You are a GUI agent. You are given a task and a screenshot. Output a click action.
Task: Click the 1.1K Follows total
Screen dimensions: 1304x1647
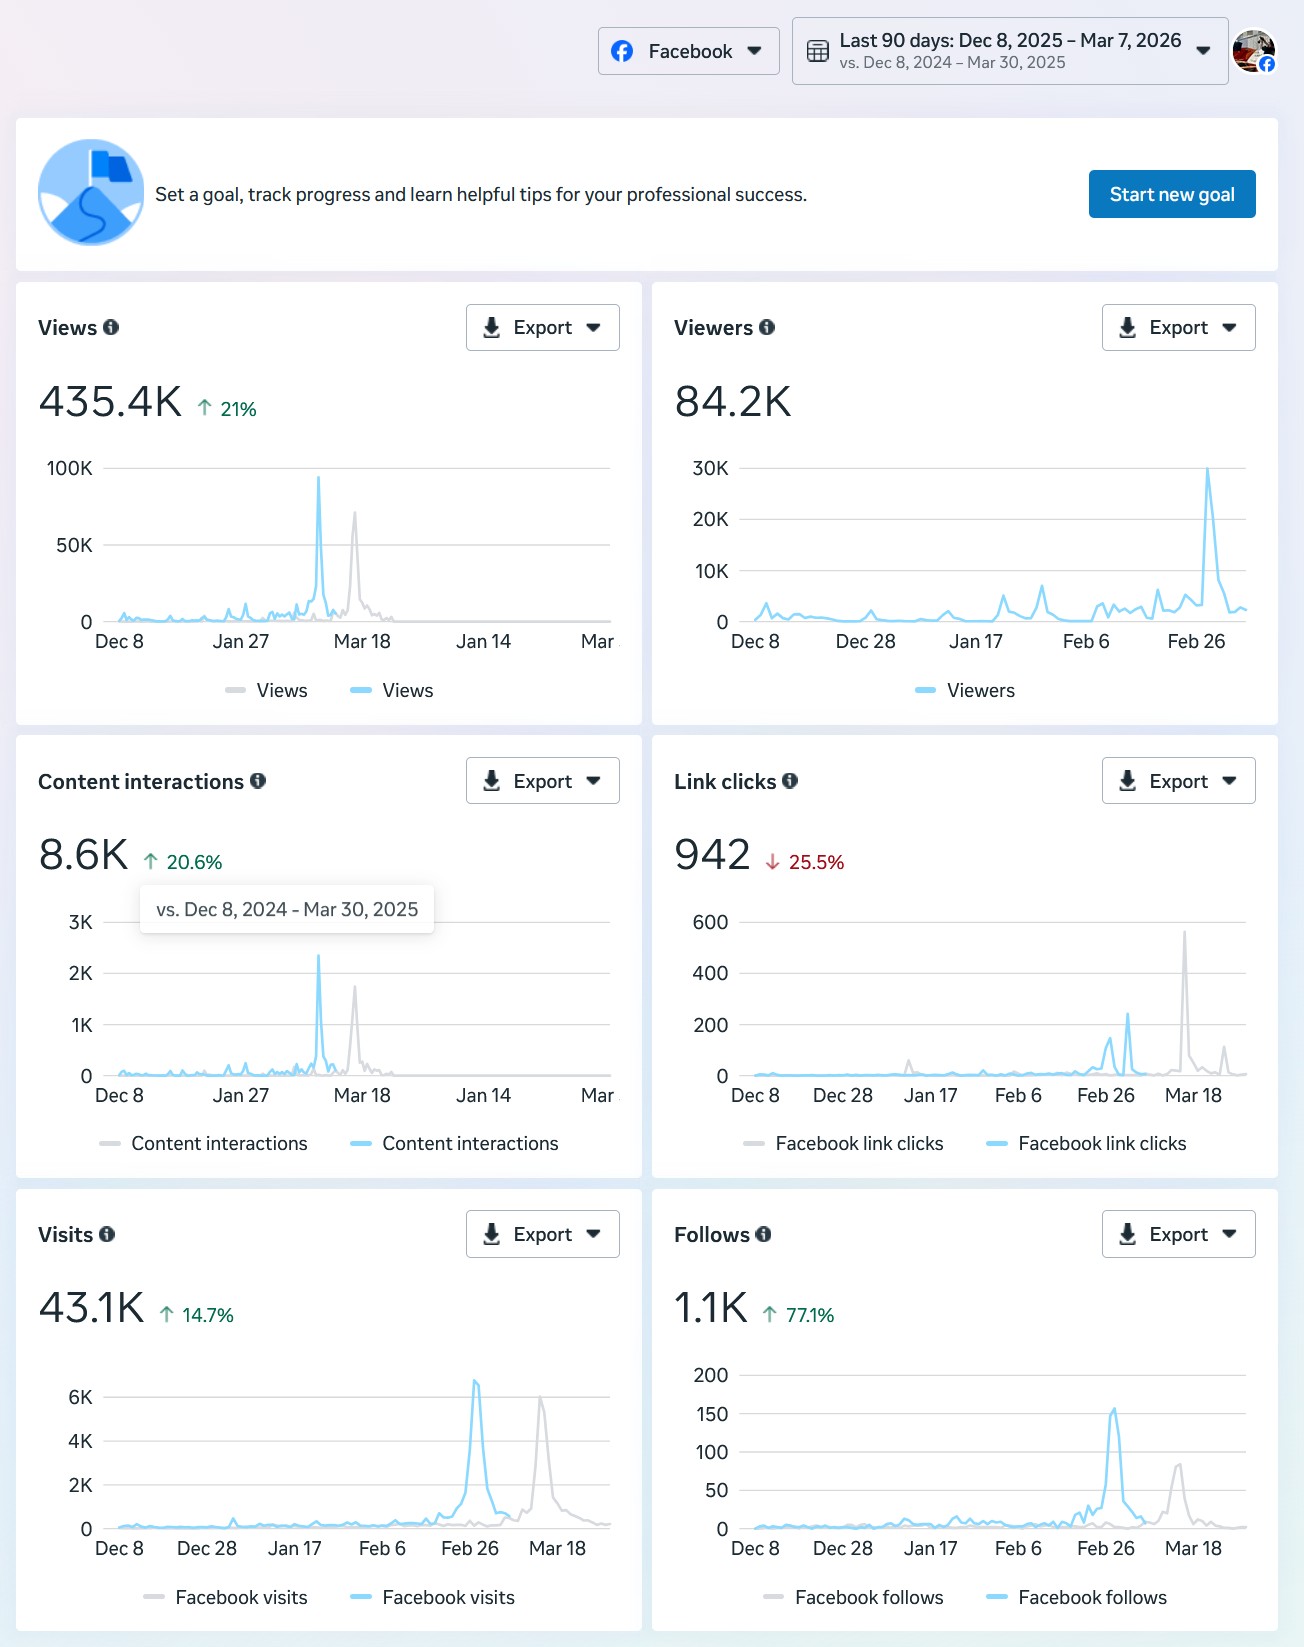(711, 1308)
